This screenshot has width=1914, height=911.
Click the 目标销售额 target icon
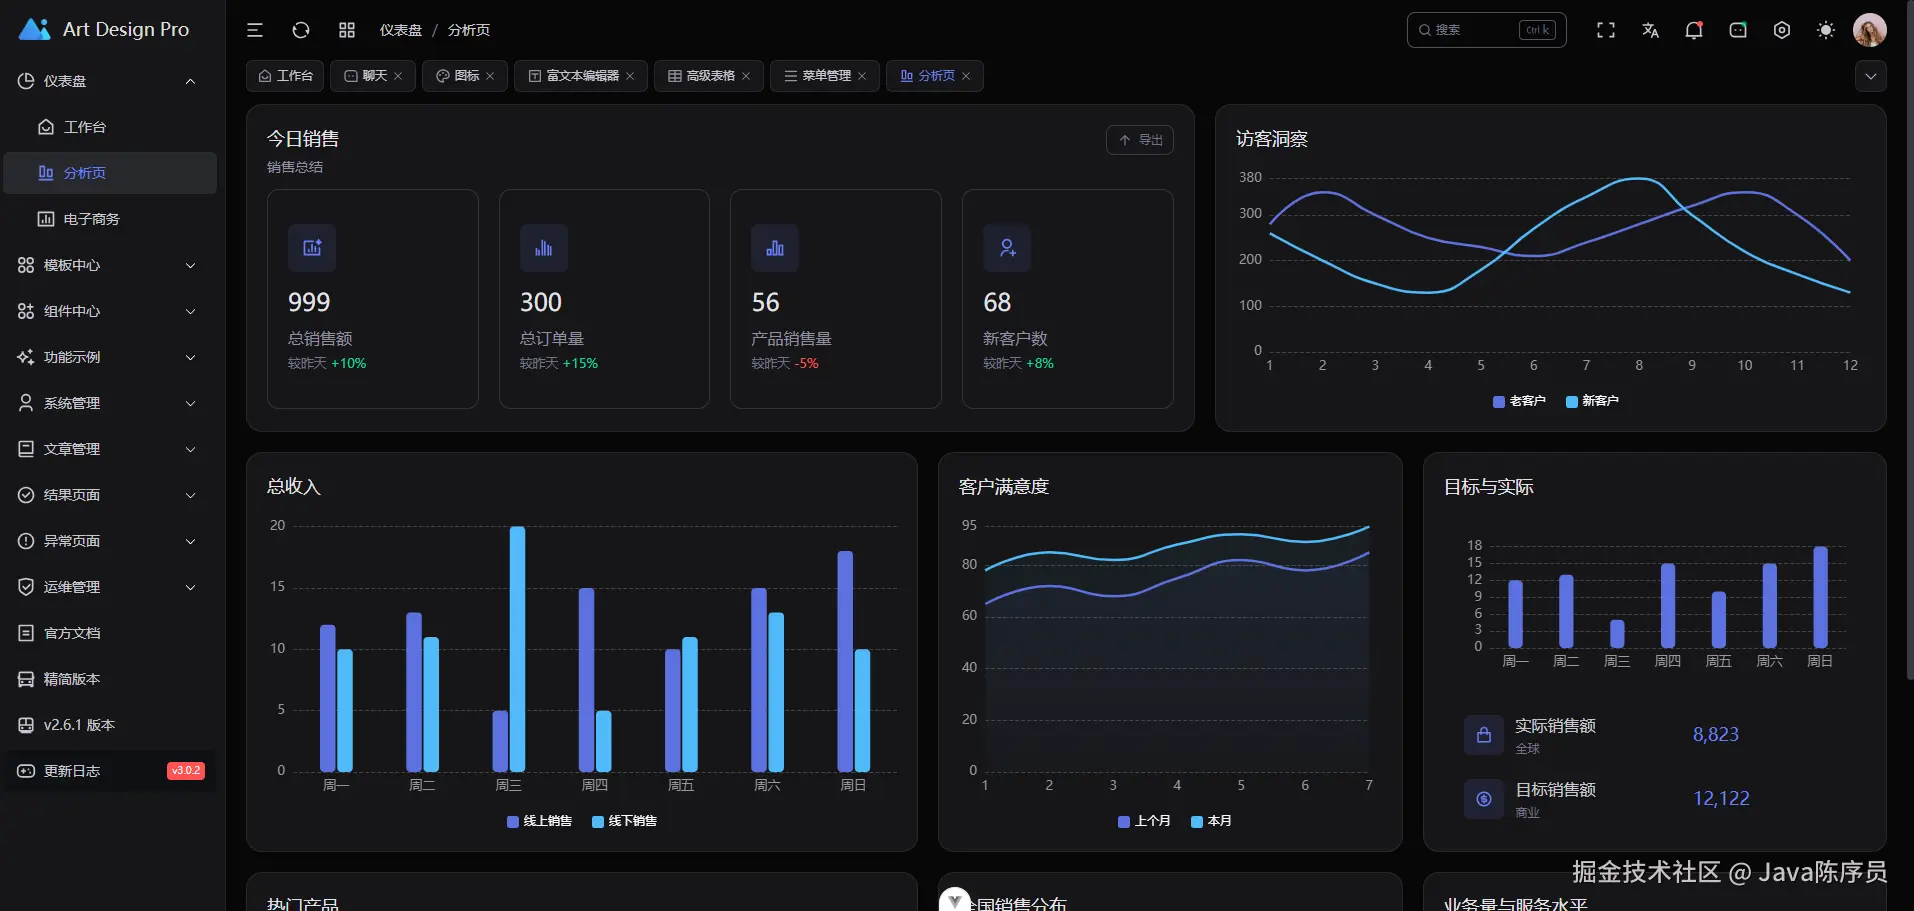[1484, 799]
